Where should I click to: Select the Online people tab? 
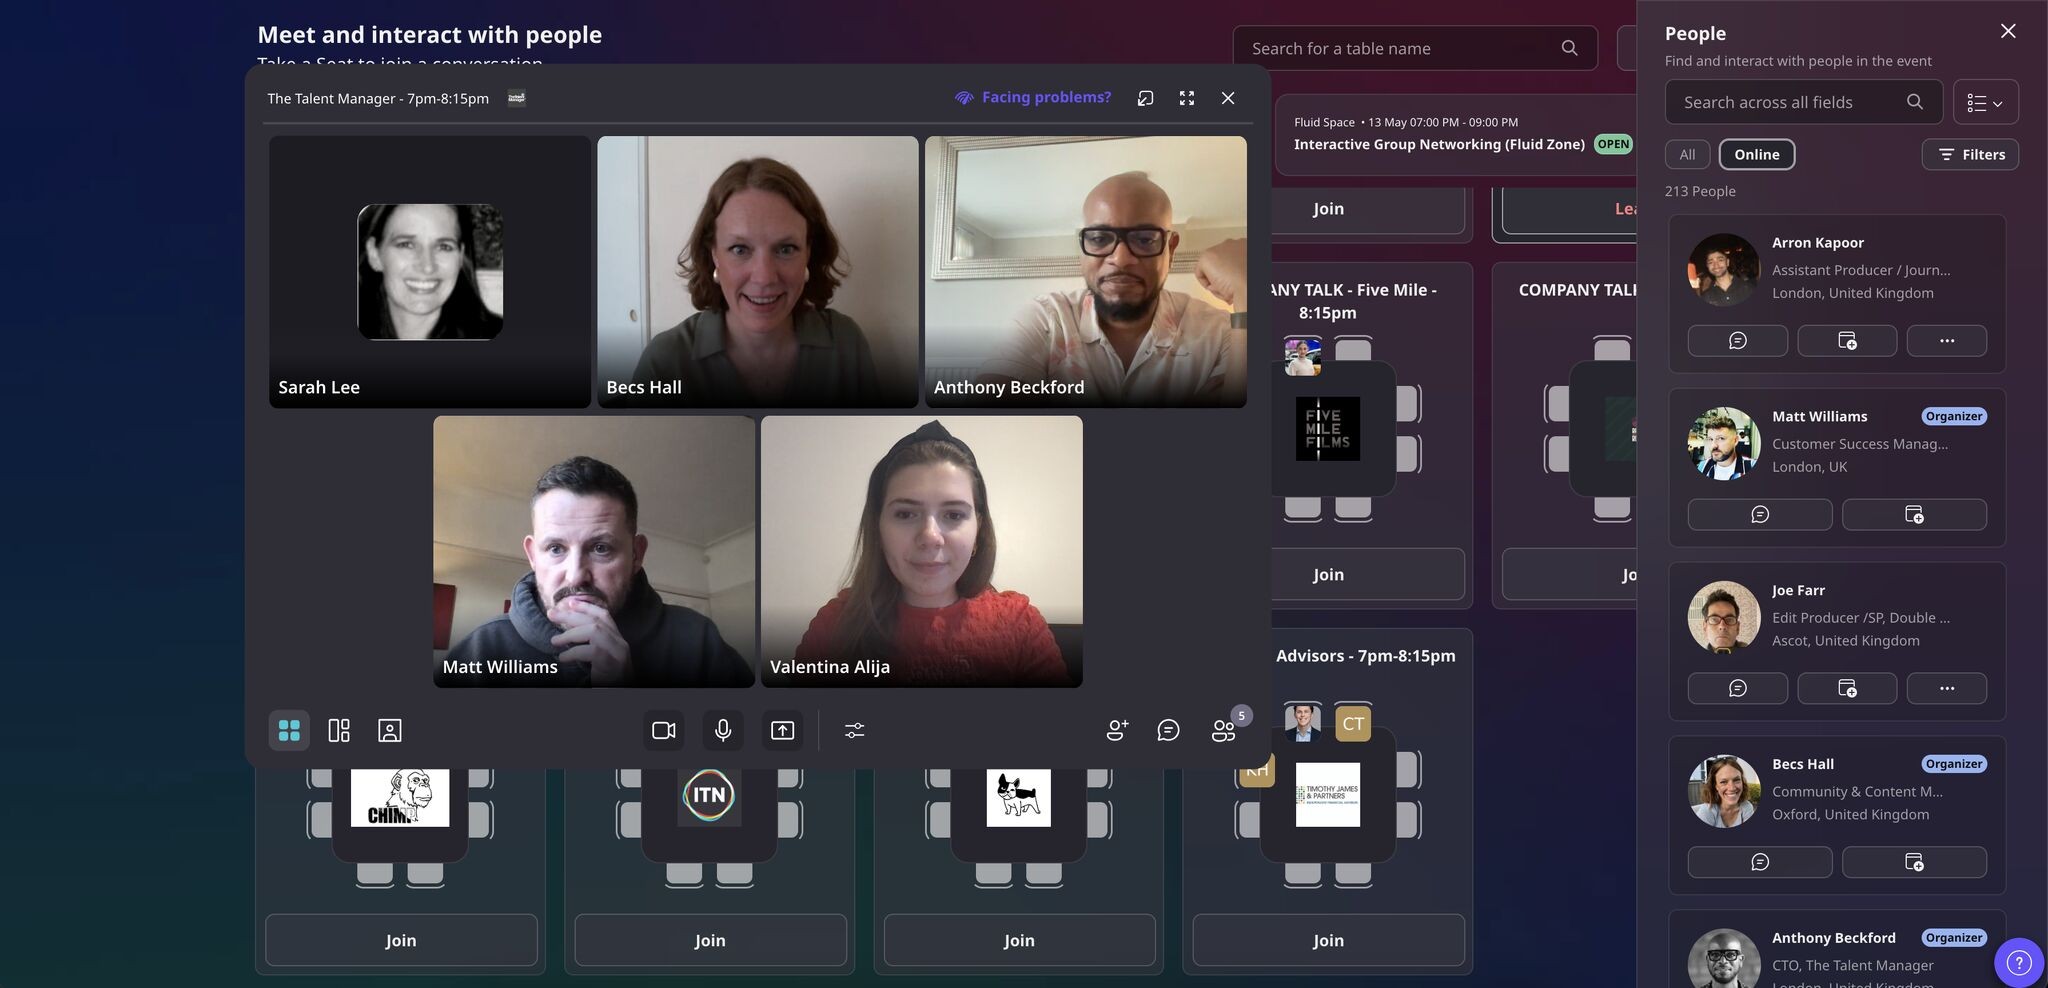[x=1756, y=154]
